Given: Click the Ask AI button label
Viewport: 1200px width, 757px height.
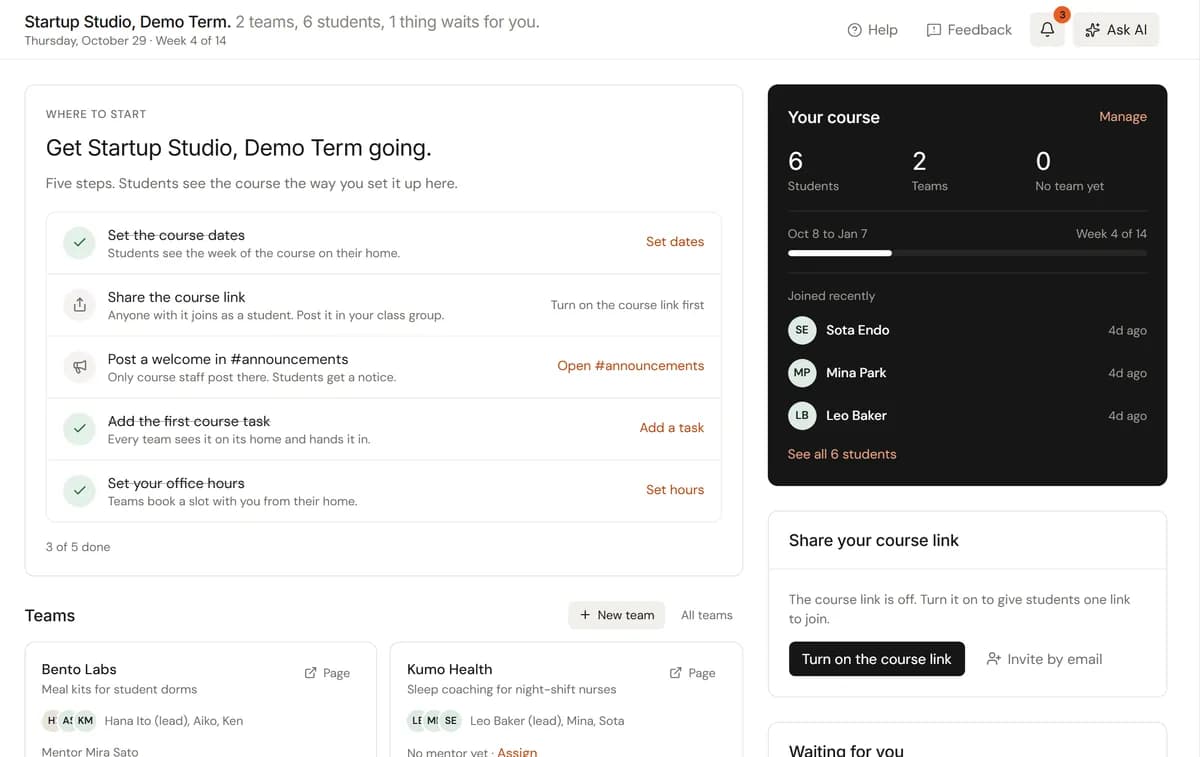Looking at the screenshot, I should click(x=1127, y=30).
